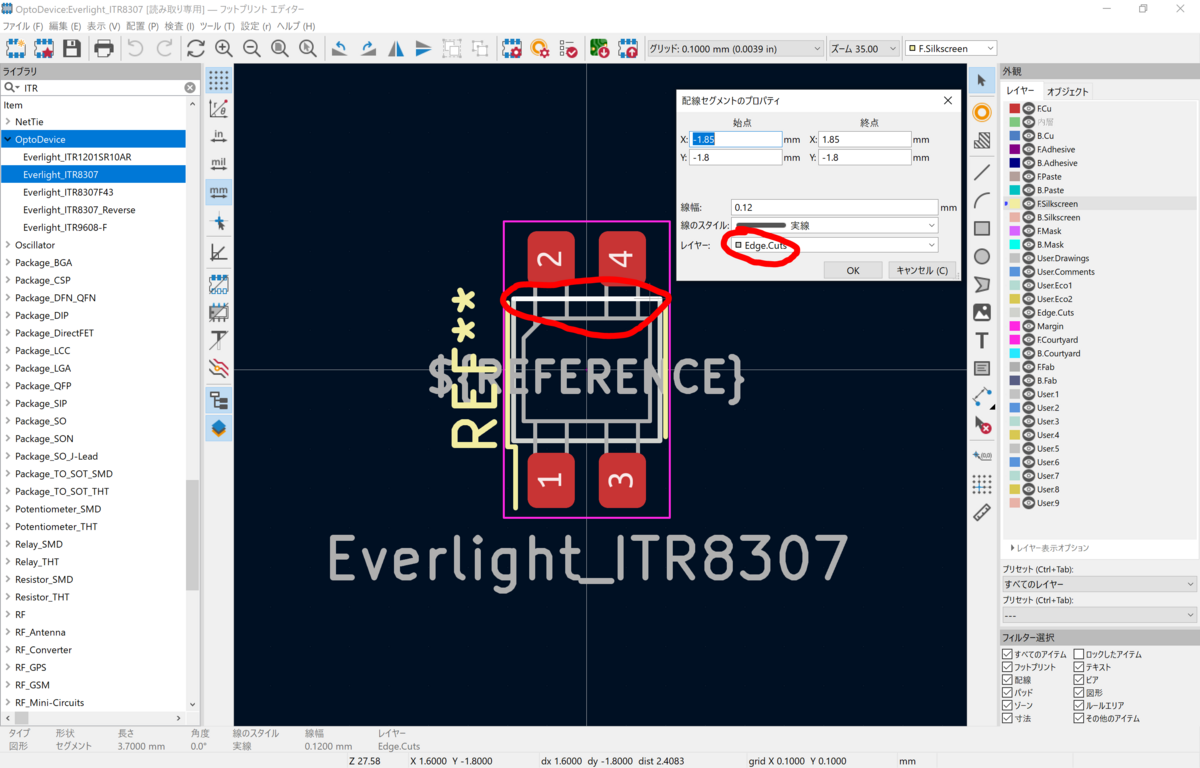Toggle full-window crosshair cursor icon

pos(218,221)
